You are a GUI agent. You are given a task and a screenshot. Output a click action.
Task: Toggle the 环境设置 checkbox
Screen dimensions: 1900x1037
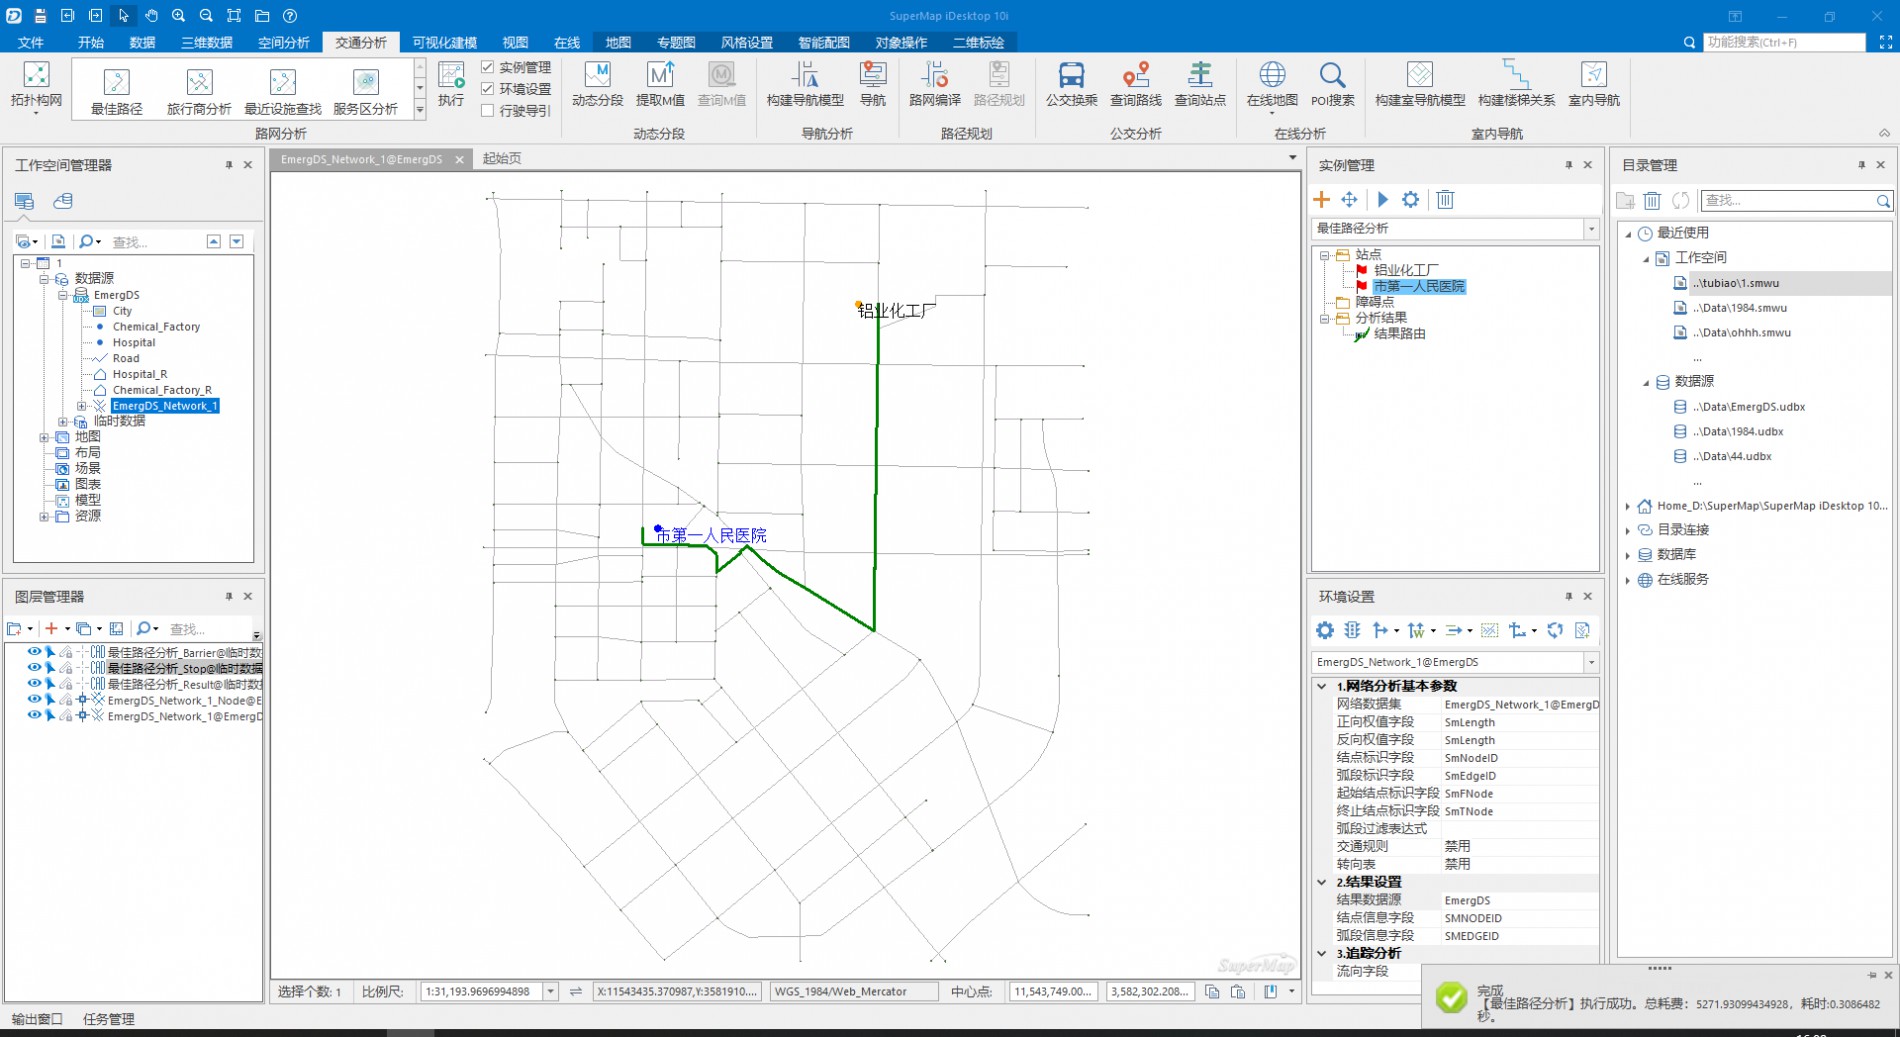488,89
